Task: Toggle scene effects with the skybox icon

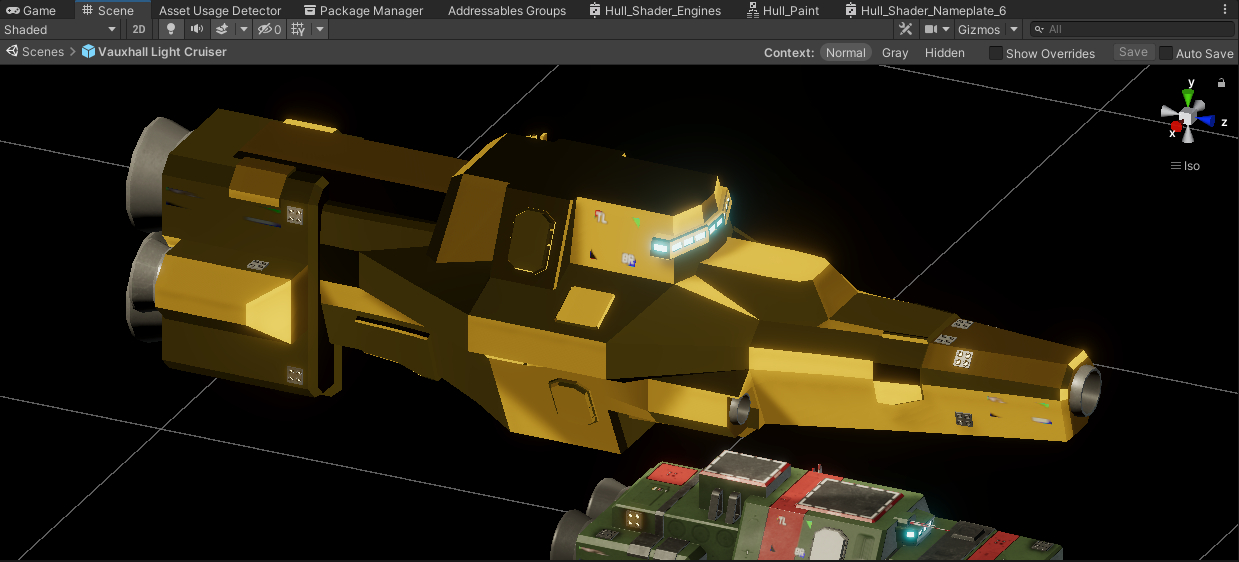Action: pyautogui.click(x=223, y=30)
